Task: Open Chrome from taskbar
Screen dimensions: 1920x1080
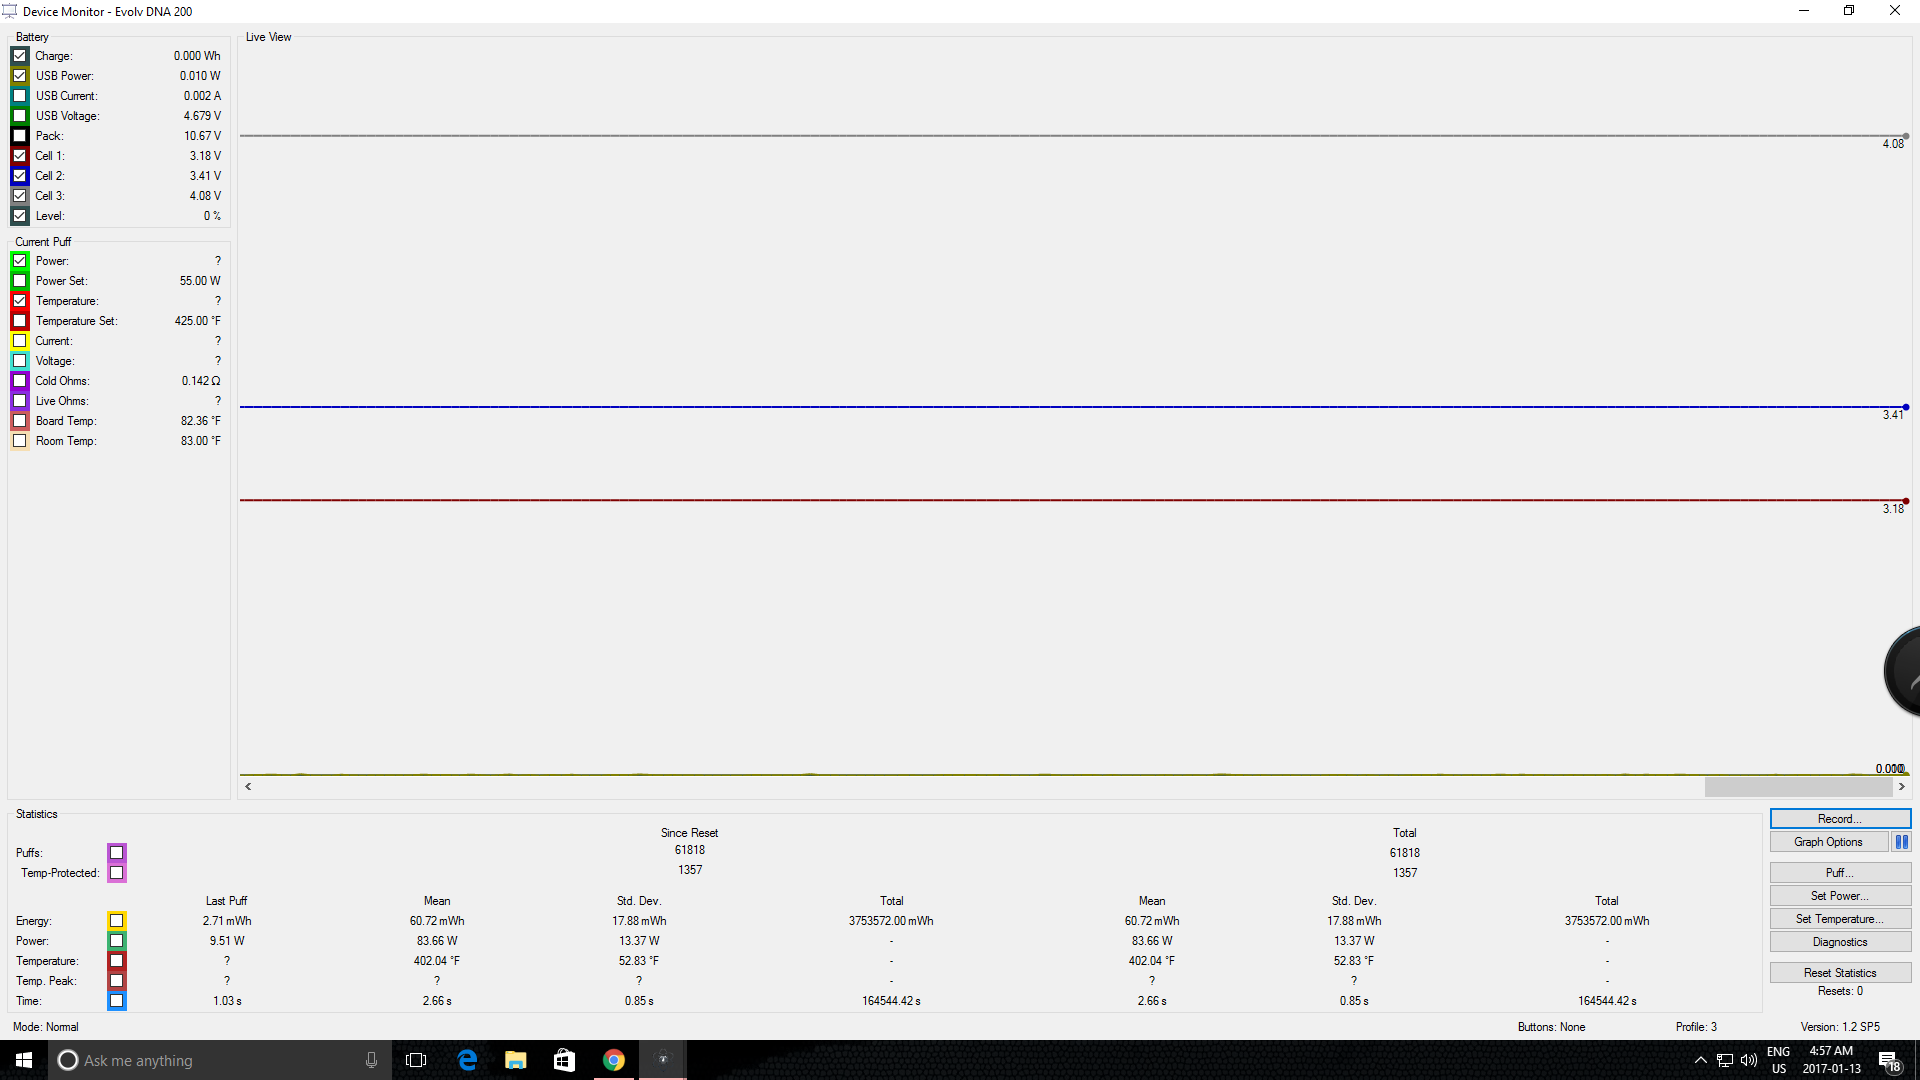Action: (x=614, y=1060)
